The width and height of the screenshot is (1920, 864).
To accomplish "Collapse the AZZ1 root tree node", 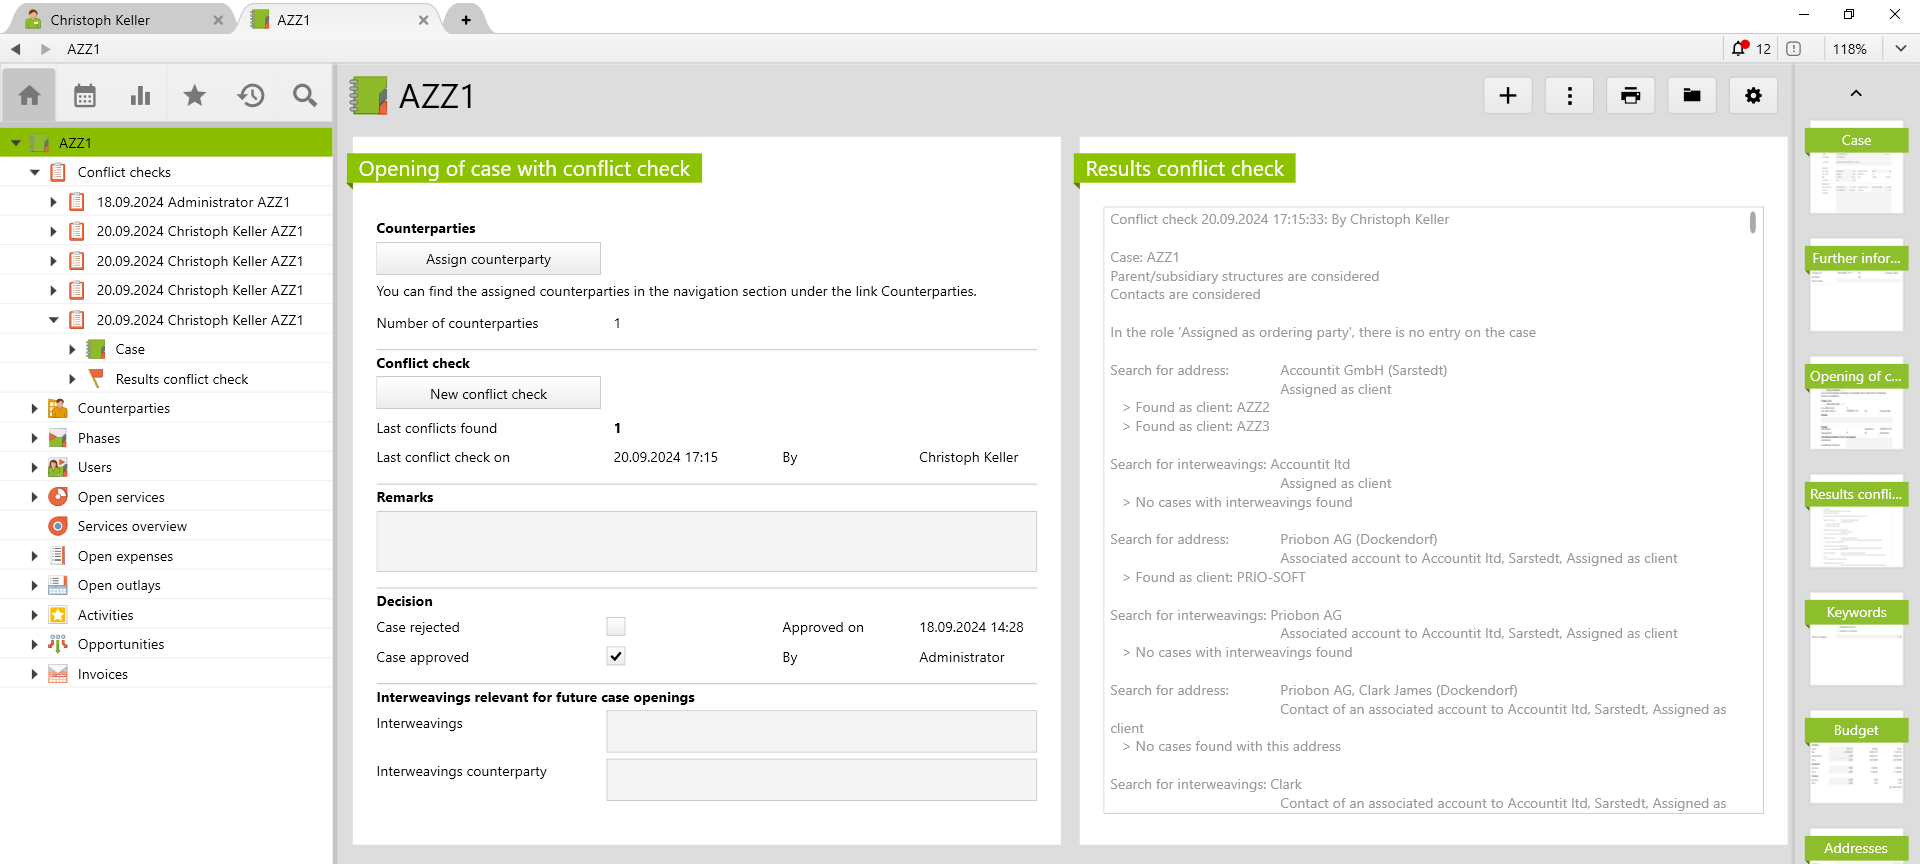I will (16, 143).
